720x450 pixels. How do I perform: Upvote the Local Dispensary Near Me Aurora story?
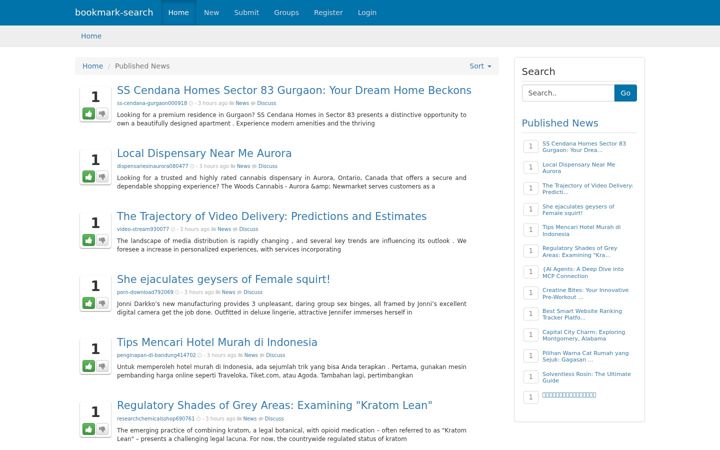(89, 176)
